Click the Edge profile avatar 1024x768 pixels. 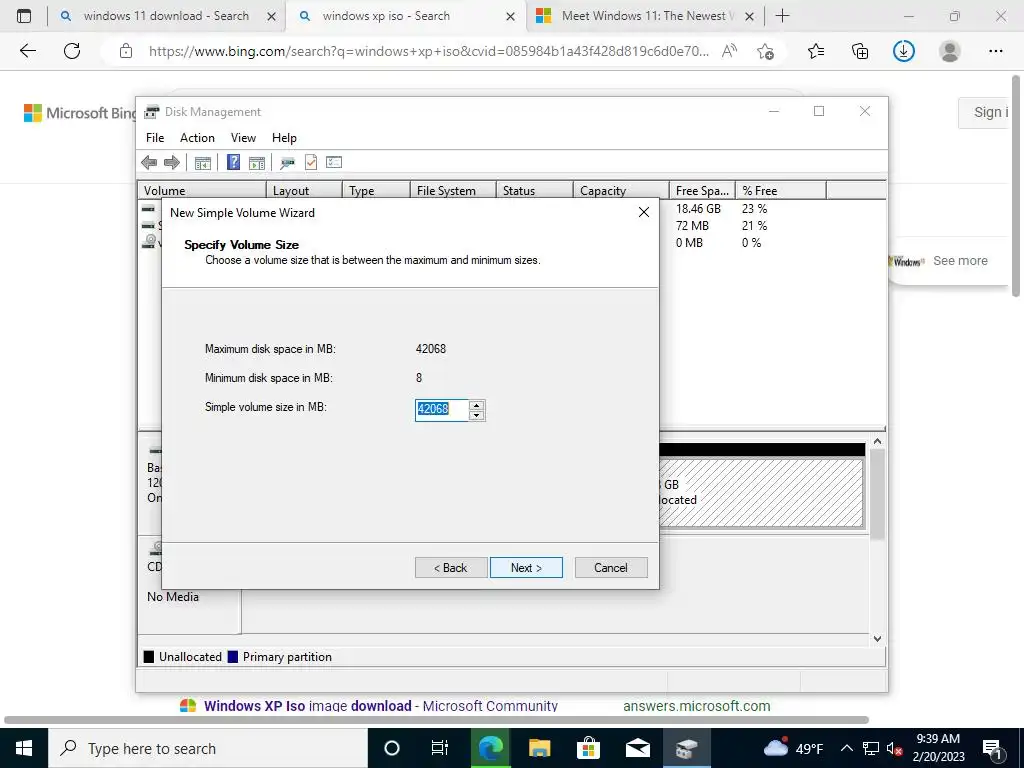click(x=950, y=51)
